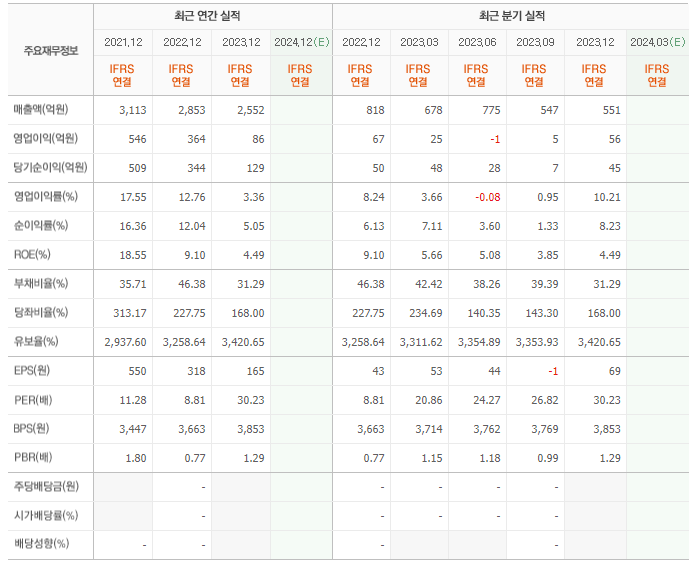Click net margin value 16.36
Viewport: 696px width, 565px height.
pos(133,226)
